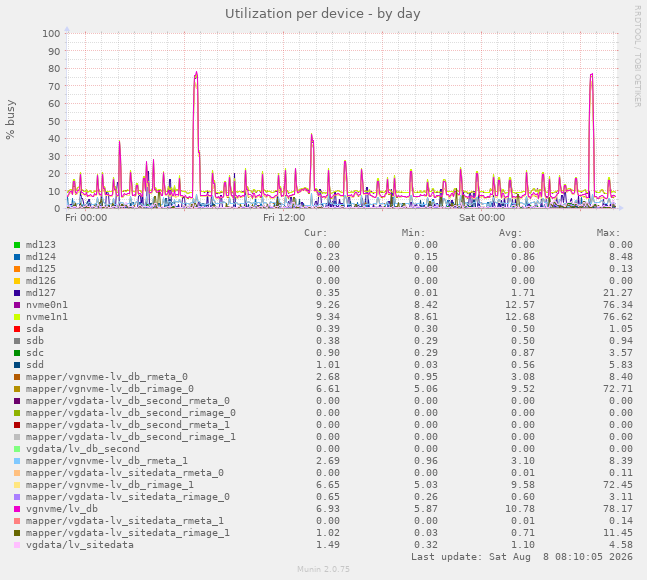Screen dimensions: 647x580
Task: Click the dark blue md127 legend swatch
Action: pos(17,293)
